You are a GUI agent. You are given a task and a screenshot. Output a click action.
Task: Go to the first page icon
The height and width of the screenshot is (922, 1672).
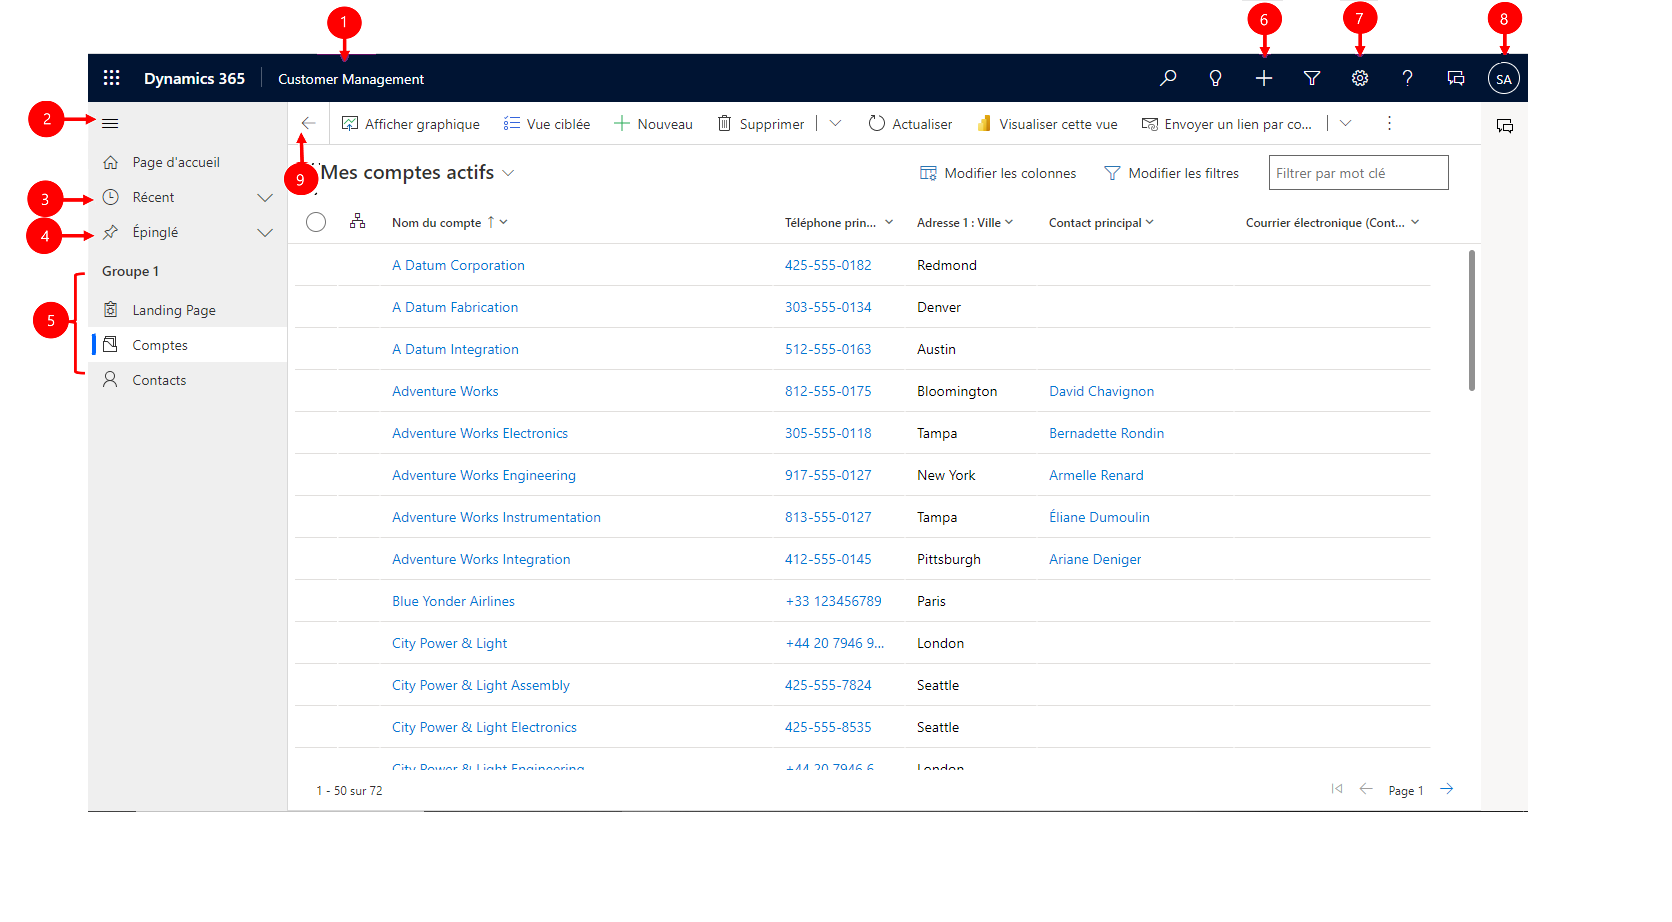1337,789
